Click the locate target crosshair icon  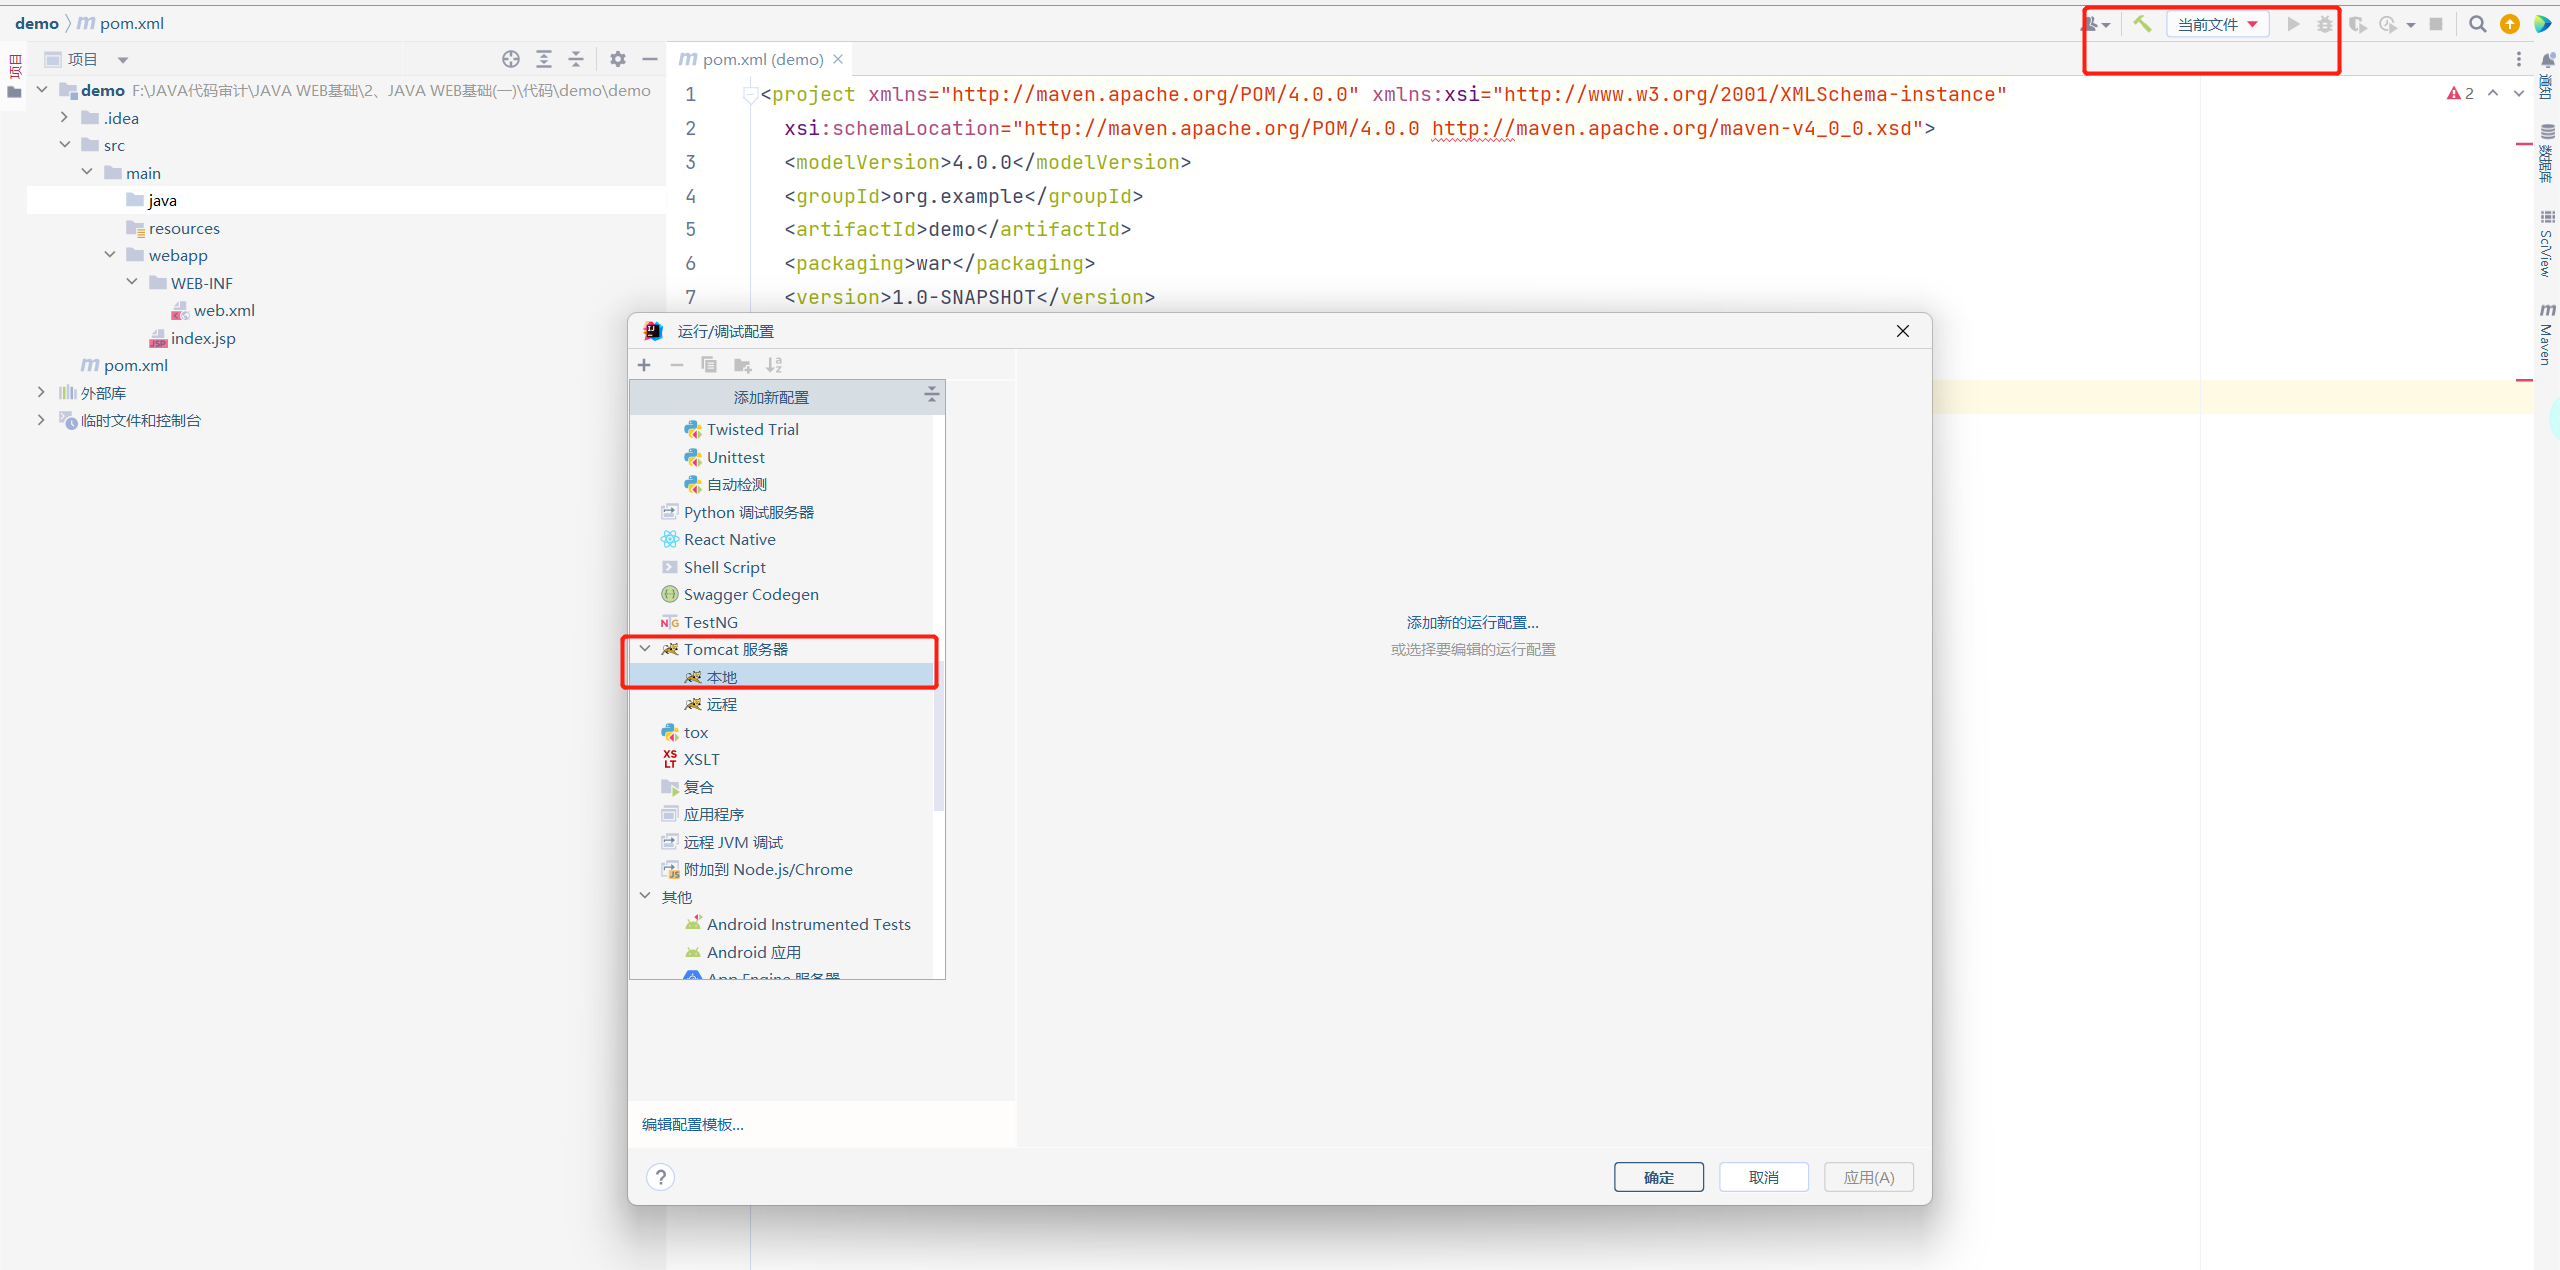pos(511,59)
